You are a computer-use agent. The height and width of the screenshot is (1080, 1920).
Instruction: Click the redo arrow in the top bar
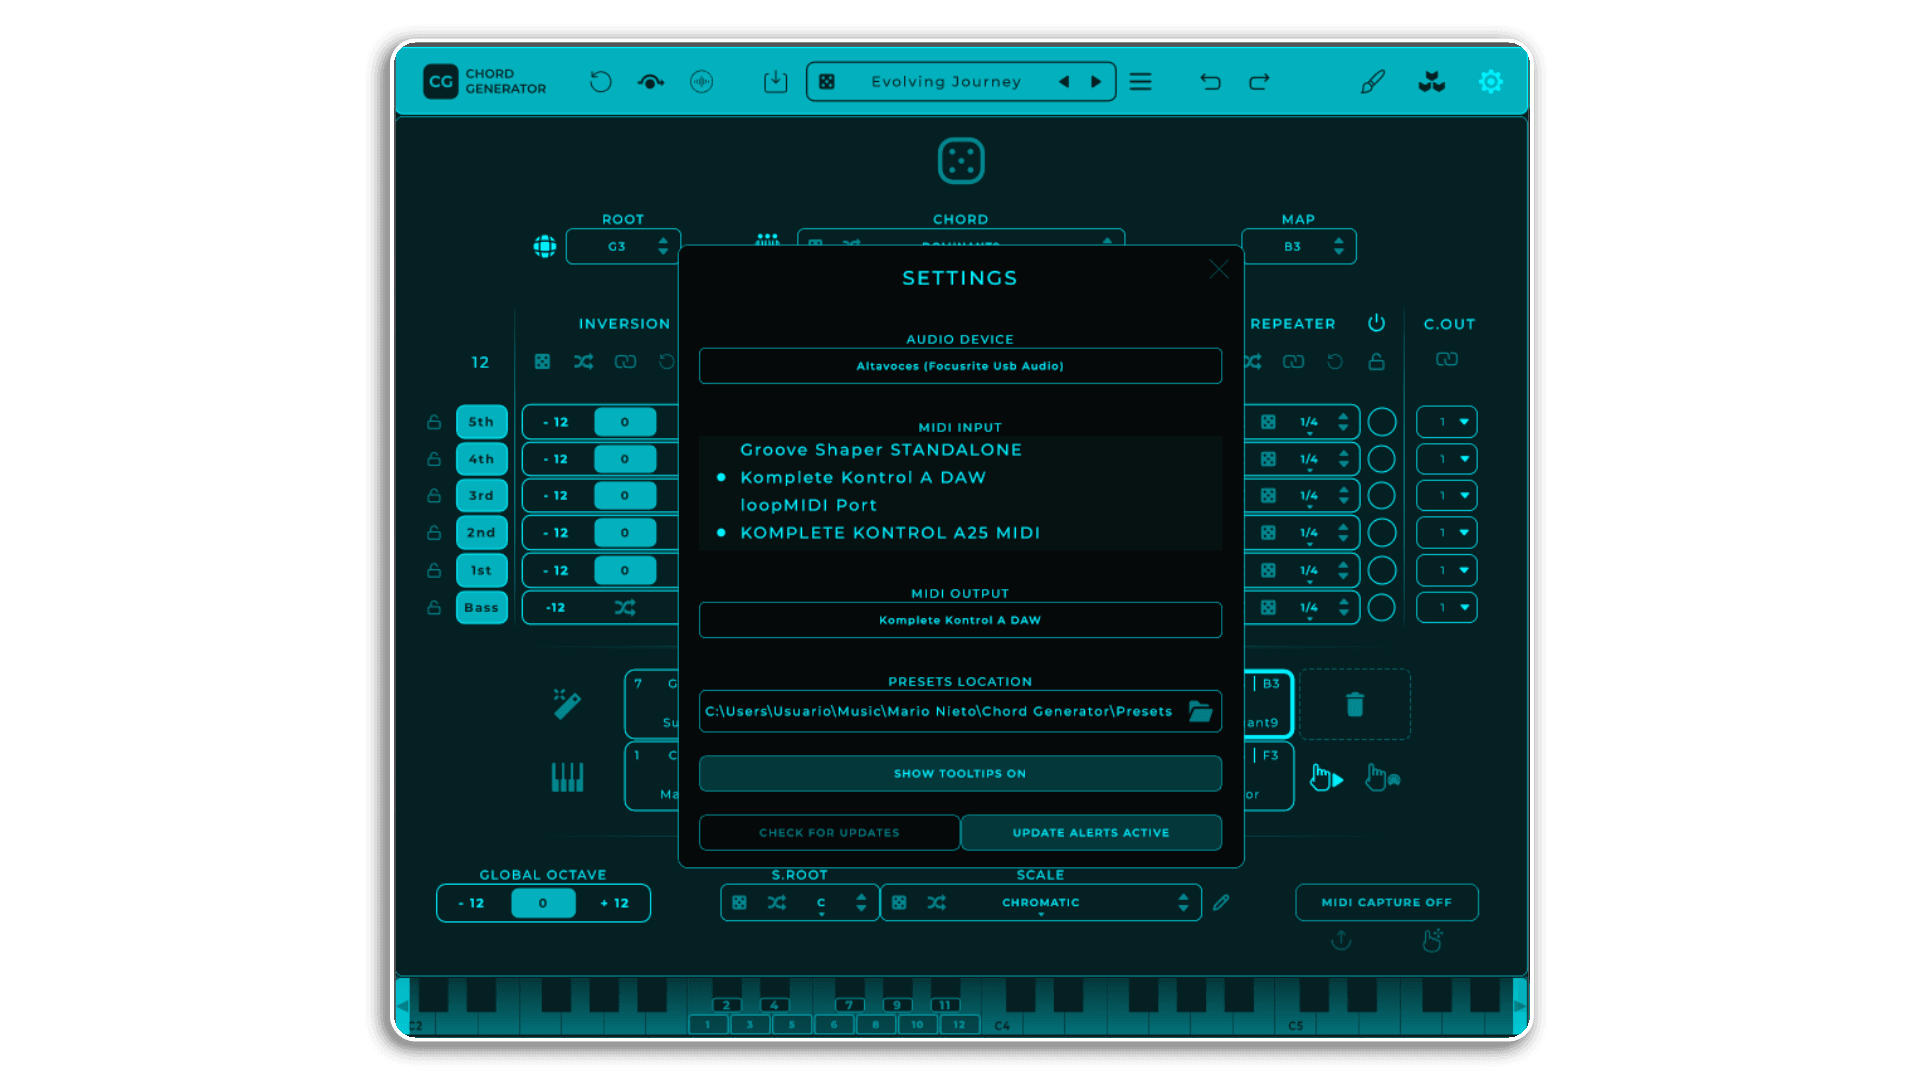click(1258, 81)
